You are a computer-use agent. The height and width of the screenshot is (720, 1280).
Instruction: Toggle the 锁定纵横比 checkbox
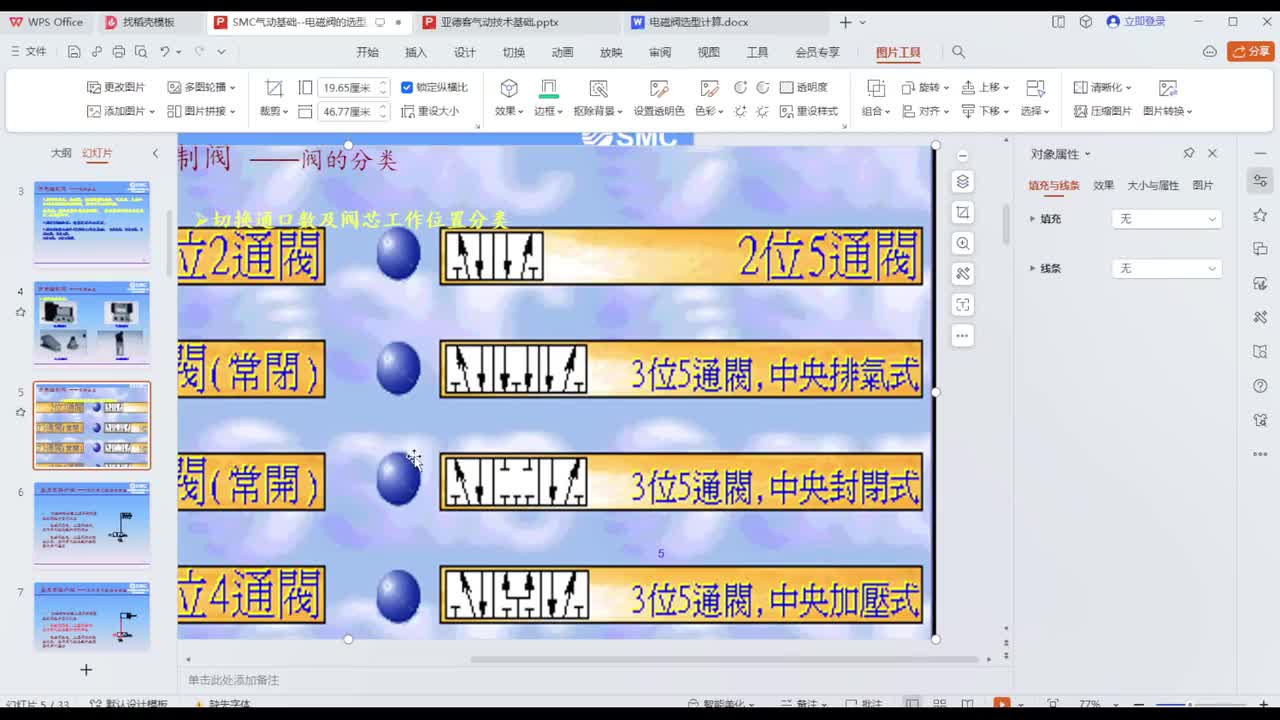click(407, 88)
